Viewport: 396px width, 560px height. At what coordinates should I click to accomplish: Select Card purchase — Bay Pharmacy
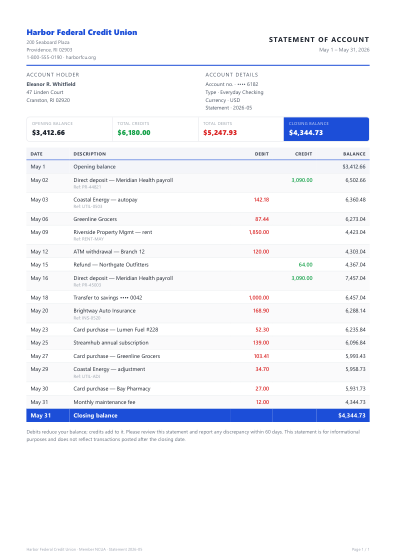112,389
